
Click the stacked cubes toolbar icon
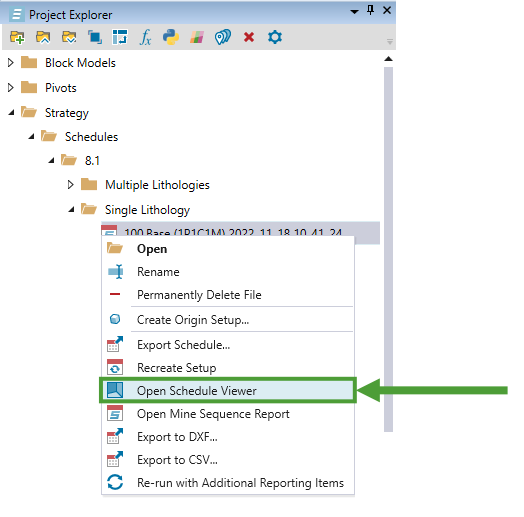[95, 37]
